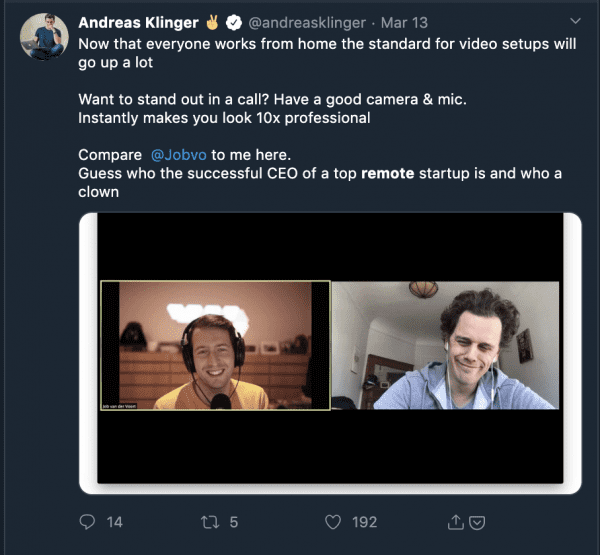Click the retweet arrows icon
This screenshot has height=555, width=600.
click(210, 521)
